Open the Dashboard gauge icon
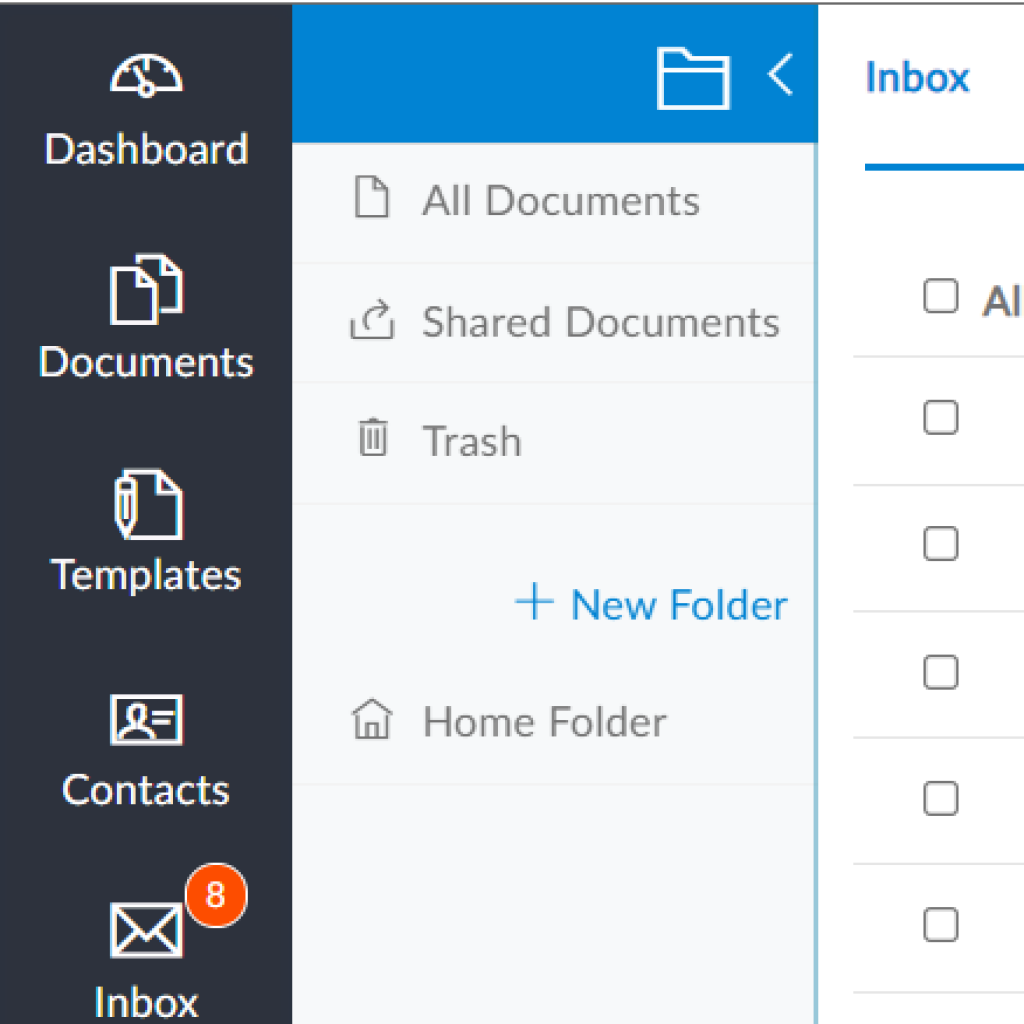The width and height of the screenshot is (1024, 1024). click(146, 76)
